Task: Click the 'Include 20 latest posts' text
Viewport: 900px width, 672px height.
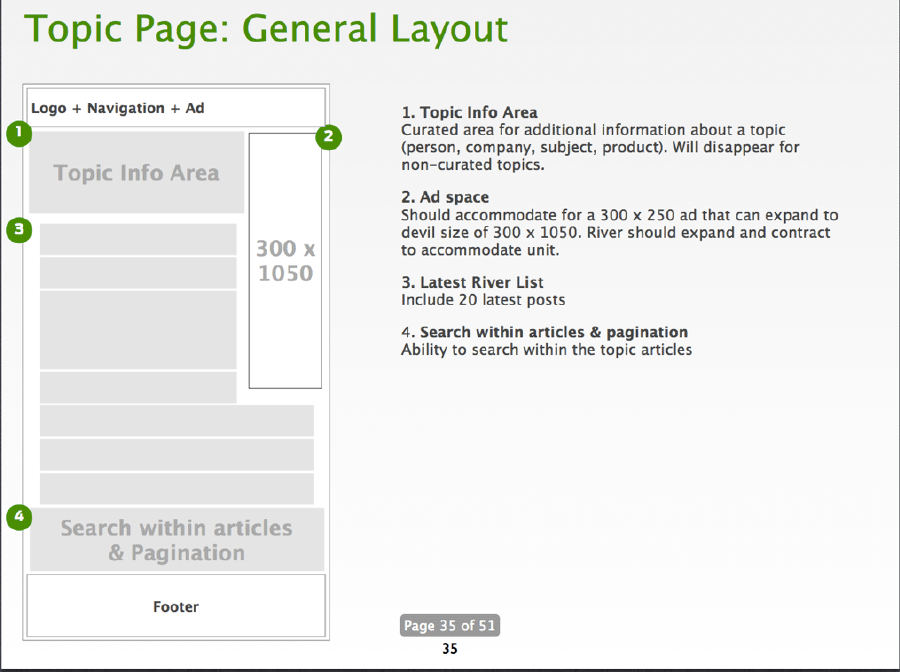Action: tap(483, 300)
